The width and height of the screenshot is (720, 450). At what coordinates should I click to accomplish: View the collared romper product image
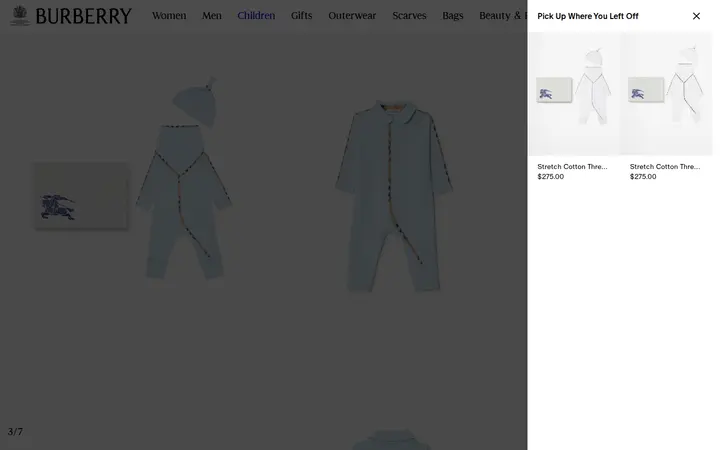tap(394, 195)
